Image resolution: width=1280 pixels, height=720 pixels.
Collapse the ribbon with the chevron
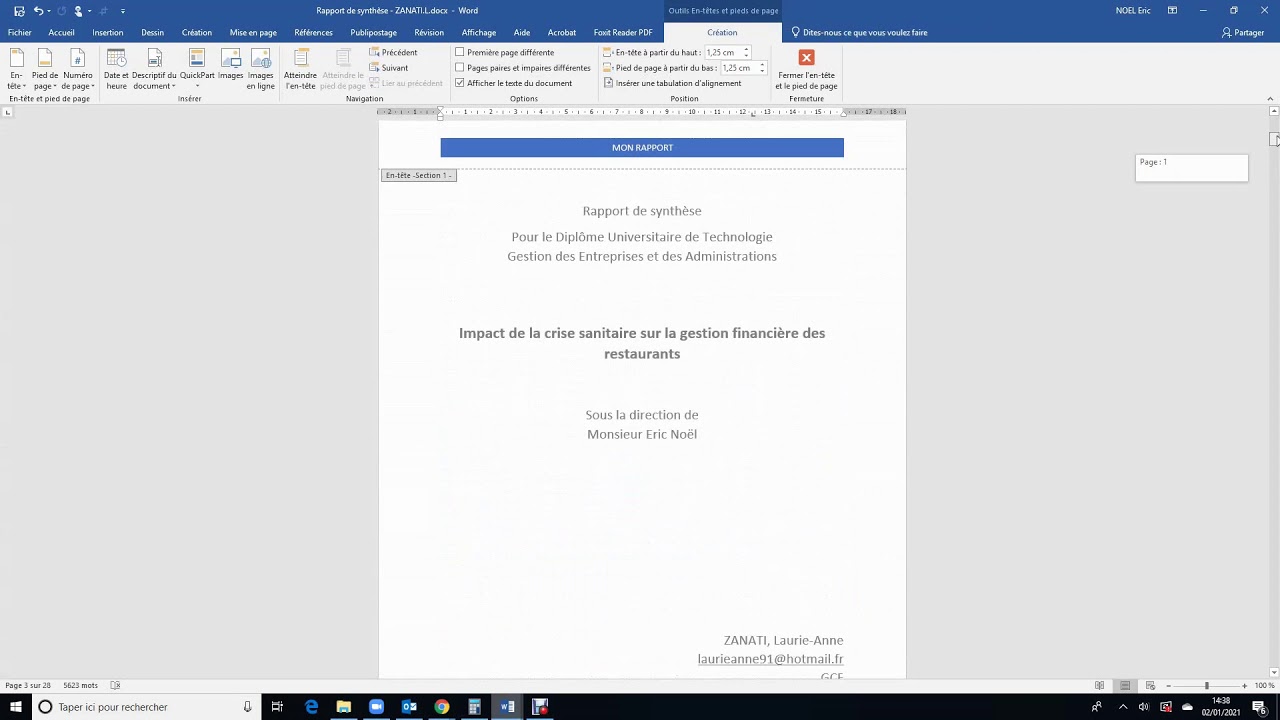pyautogui.click(x=1270, y=98)
